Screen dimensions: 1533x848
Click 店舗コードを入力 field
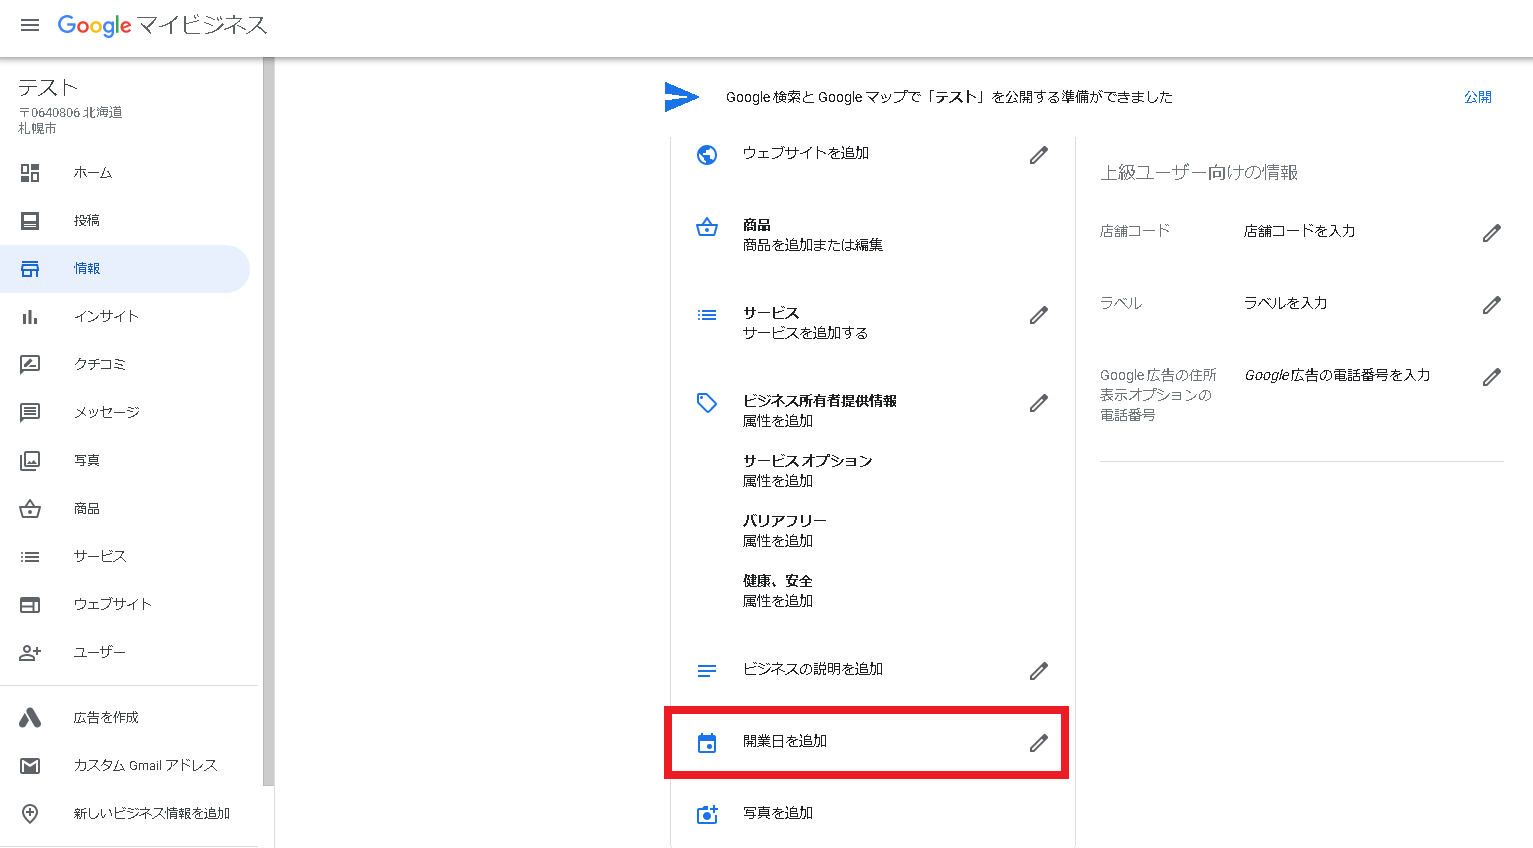tap(1299, 231)
